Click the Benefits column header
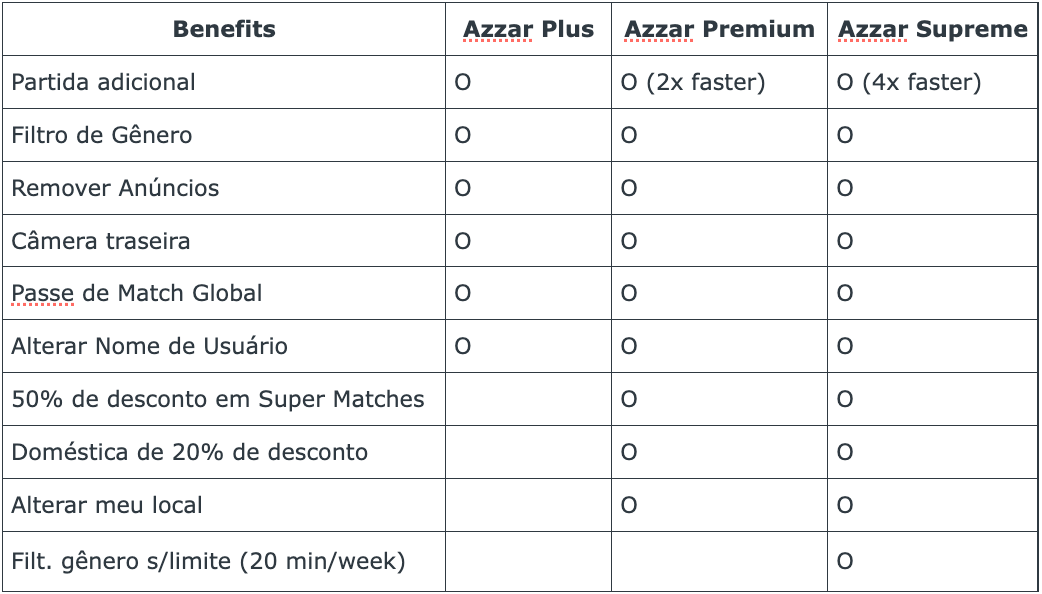Screen dimensions: 1042x594 coord(224,29)
